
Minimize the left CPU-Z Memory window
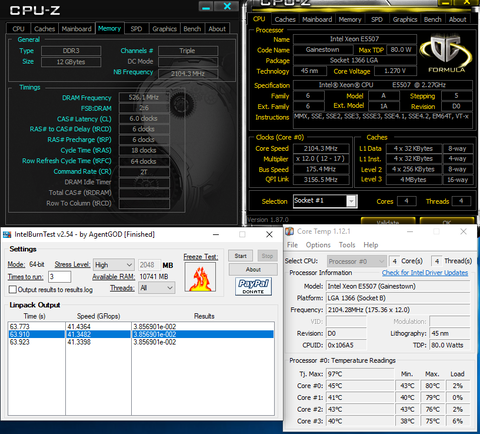click(x=206, y=6)
